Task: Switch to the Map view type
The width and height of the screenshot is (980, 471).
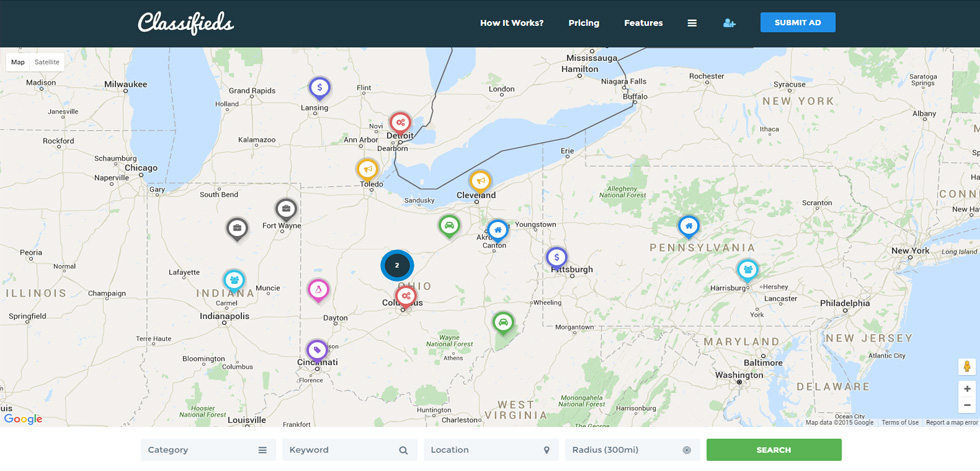Action: pyautogui.click(x=18, y=62)
